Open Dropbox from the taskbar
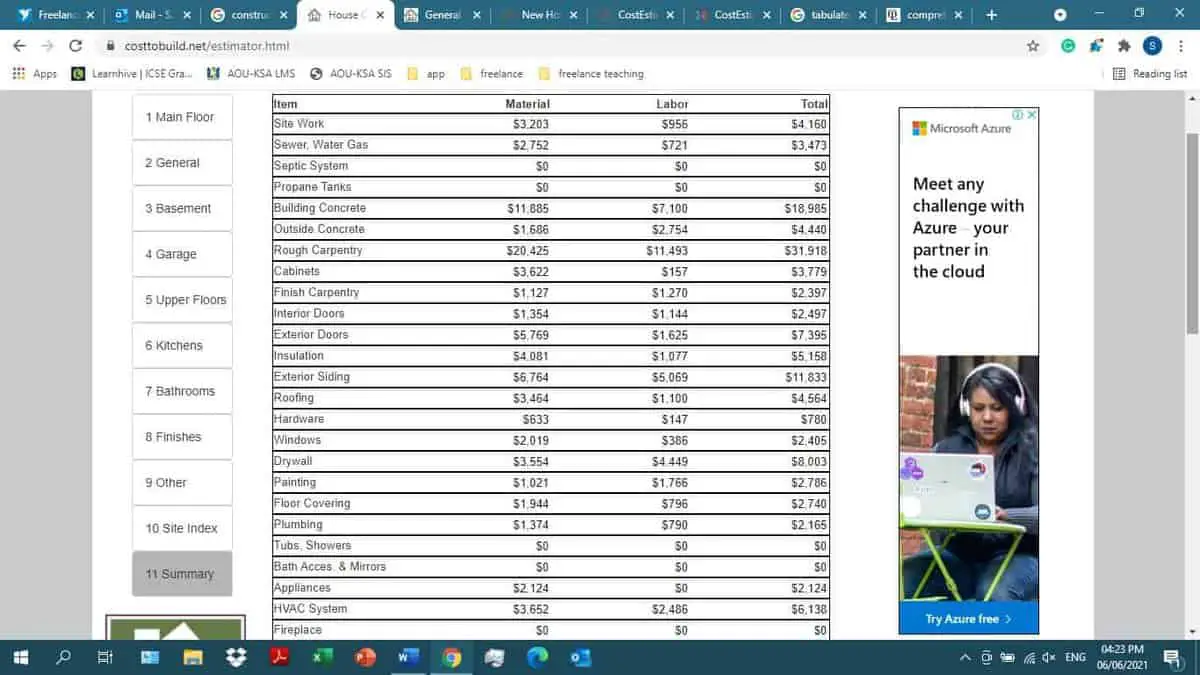 tap(236, 657)
